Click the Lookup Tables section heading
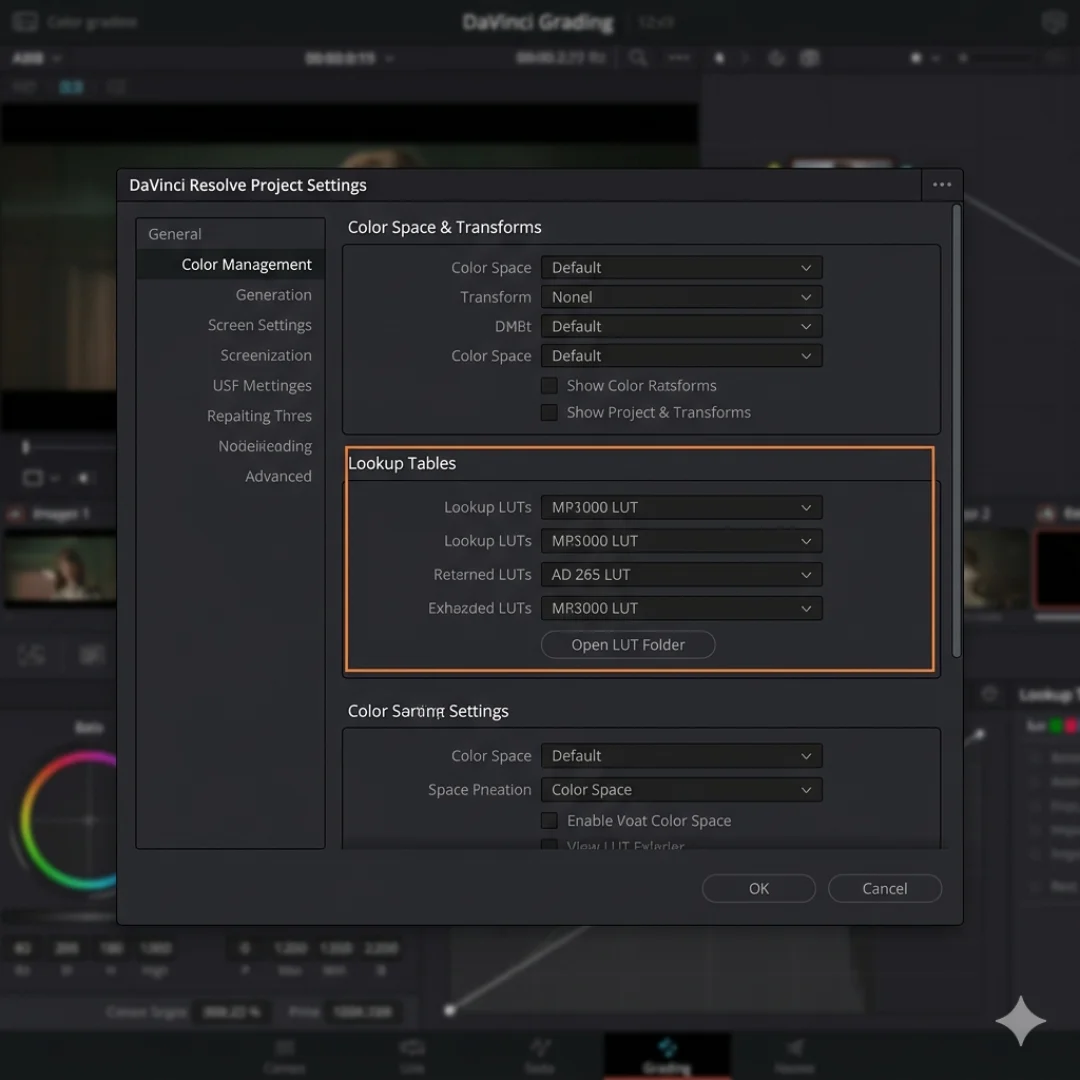The image size is (1080, 1080). pyautogui.click(x=402, y=464)
